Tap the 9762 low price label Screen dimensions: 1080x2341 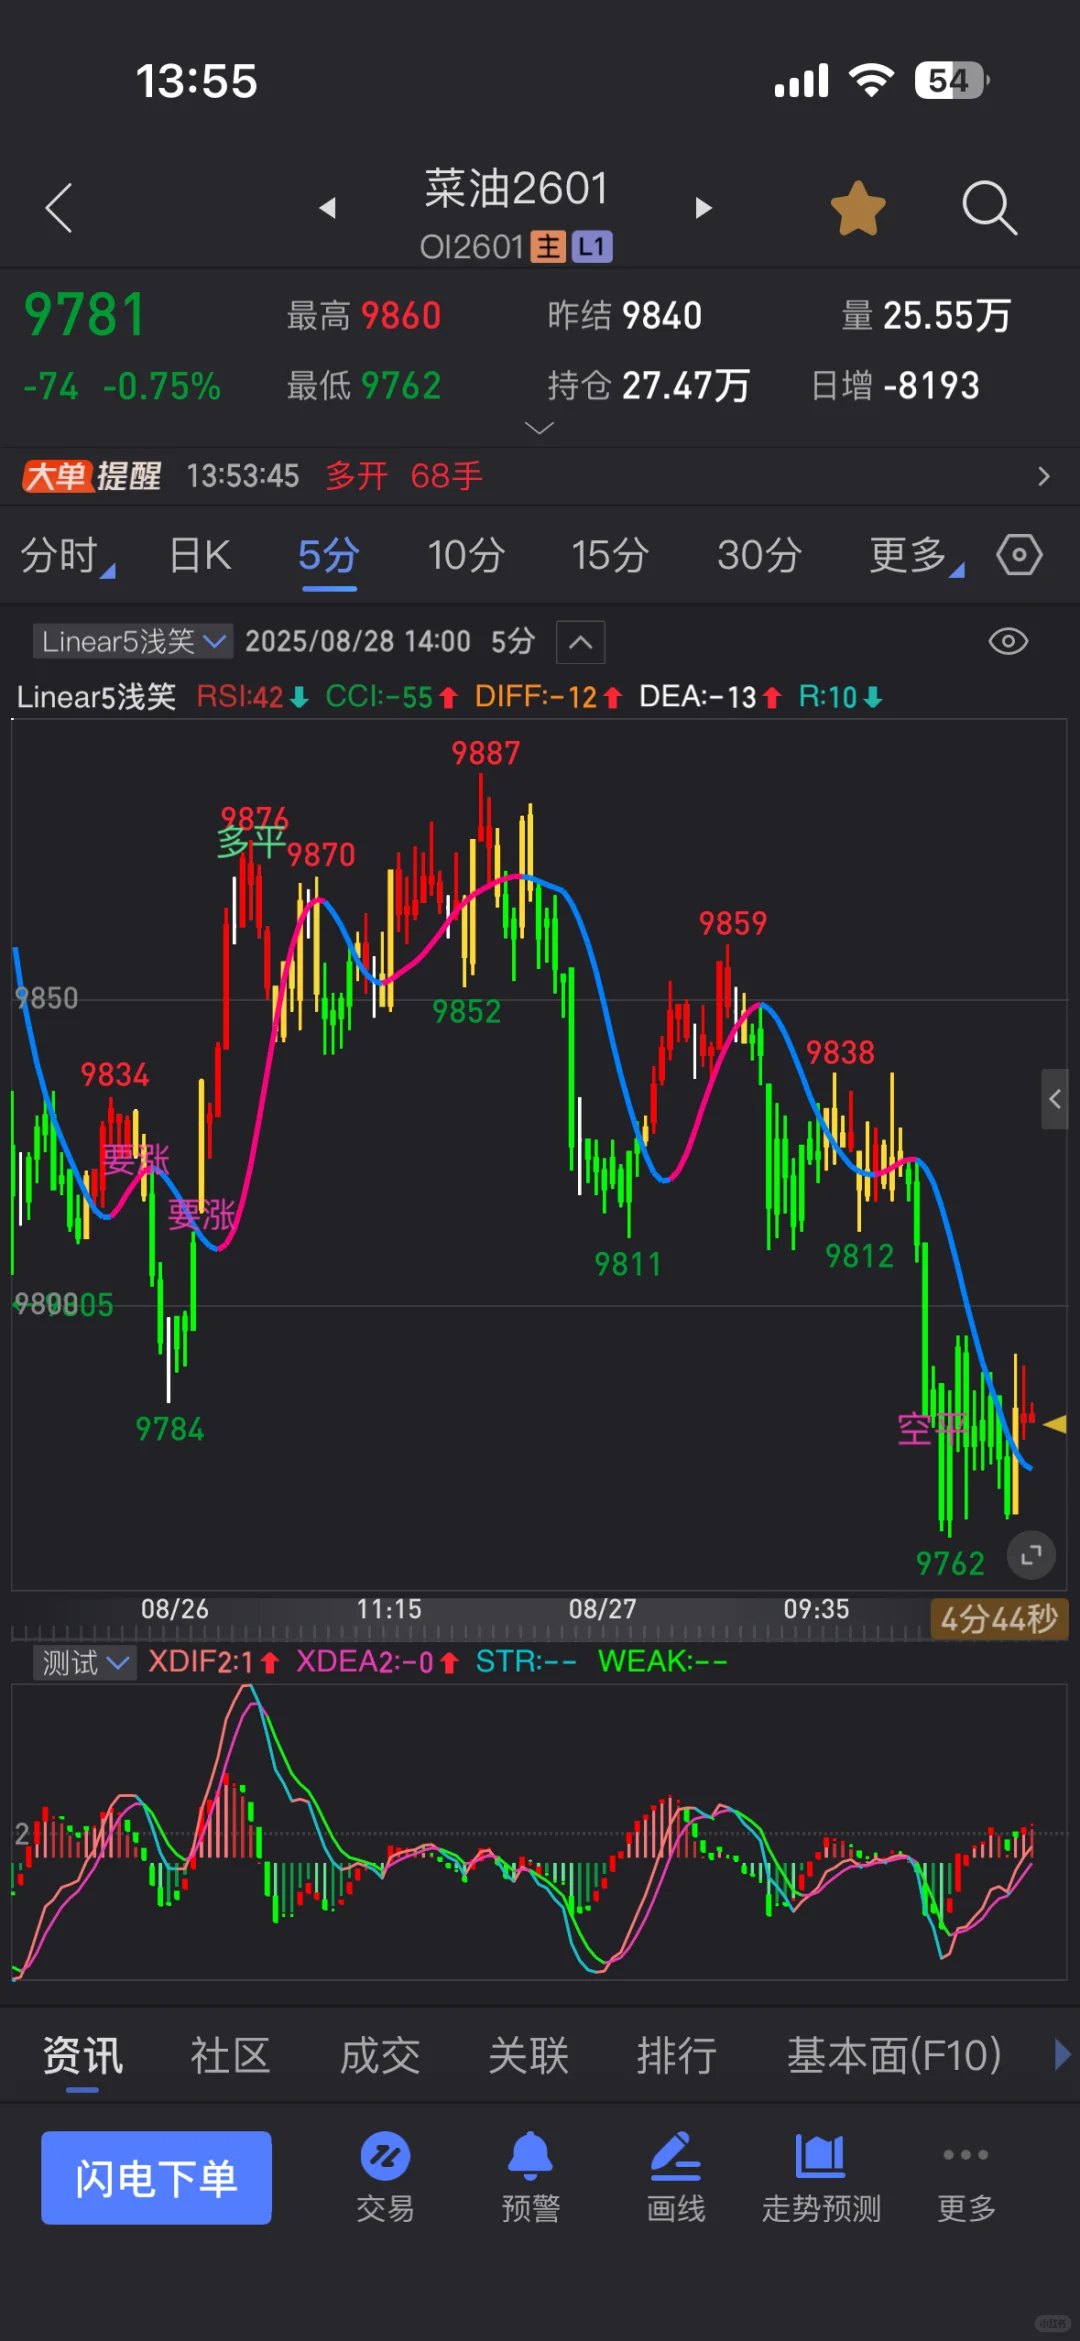950,1563
